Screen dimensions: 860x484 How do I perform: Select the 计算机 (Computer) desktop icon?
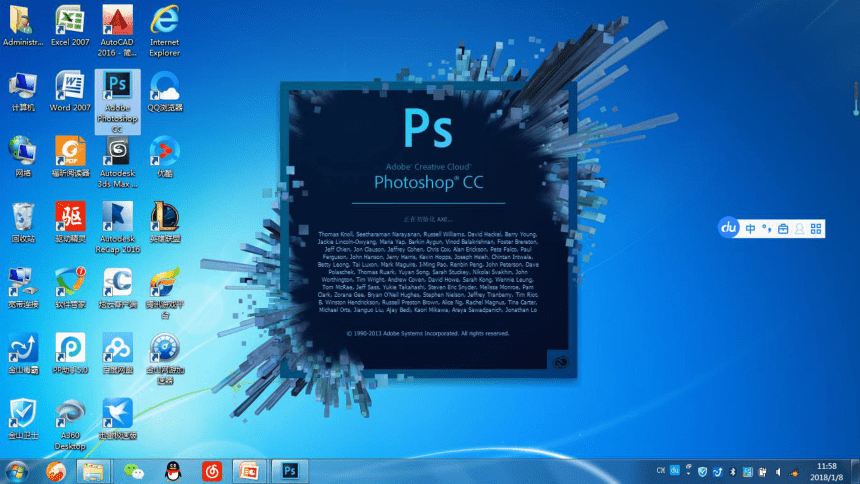pyautogui.click(x=22, y=92)
